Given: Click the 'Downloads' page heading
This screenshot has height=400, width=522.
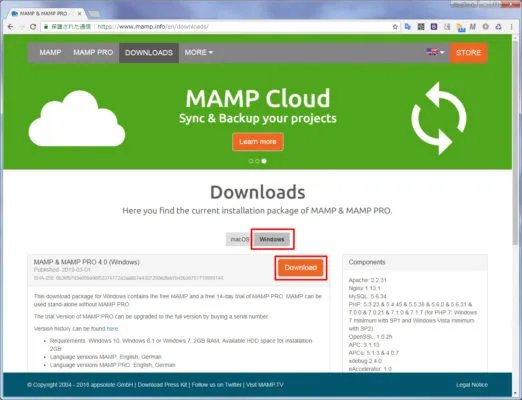Looking at the screenshot, I should [x=258, y=192].
